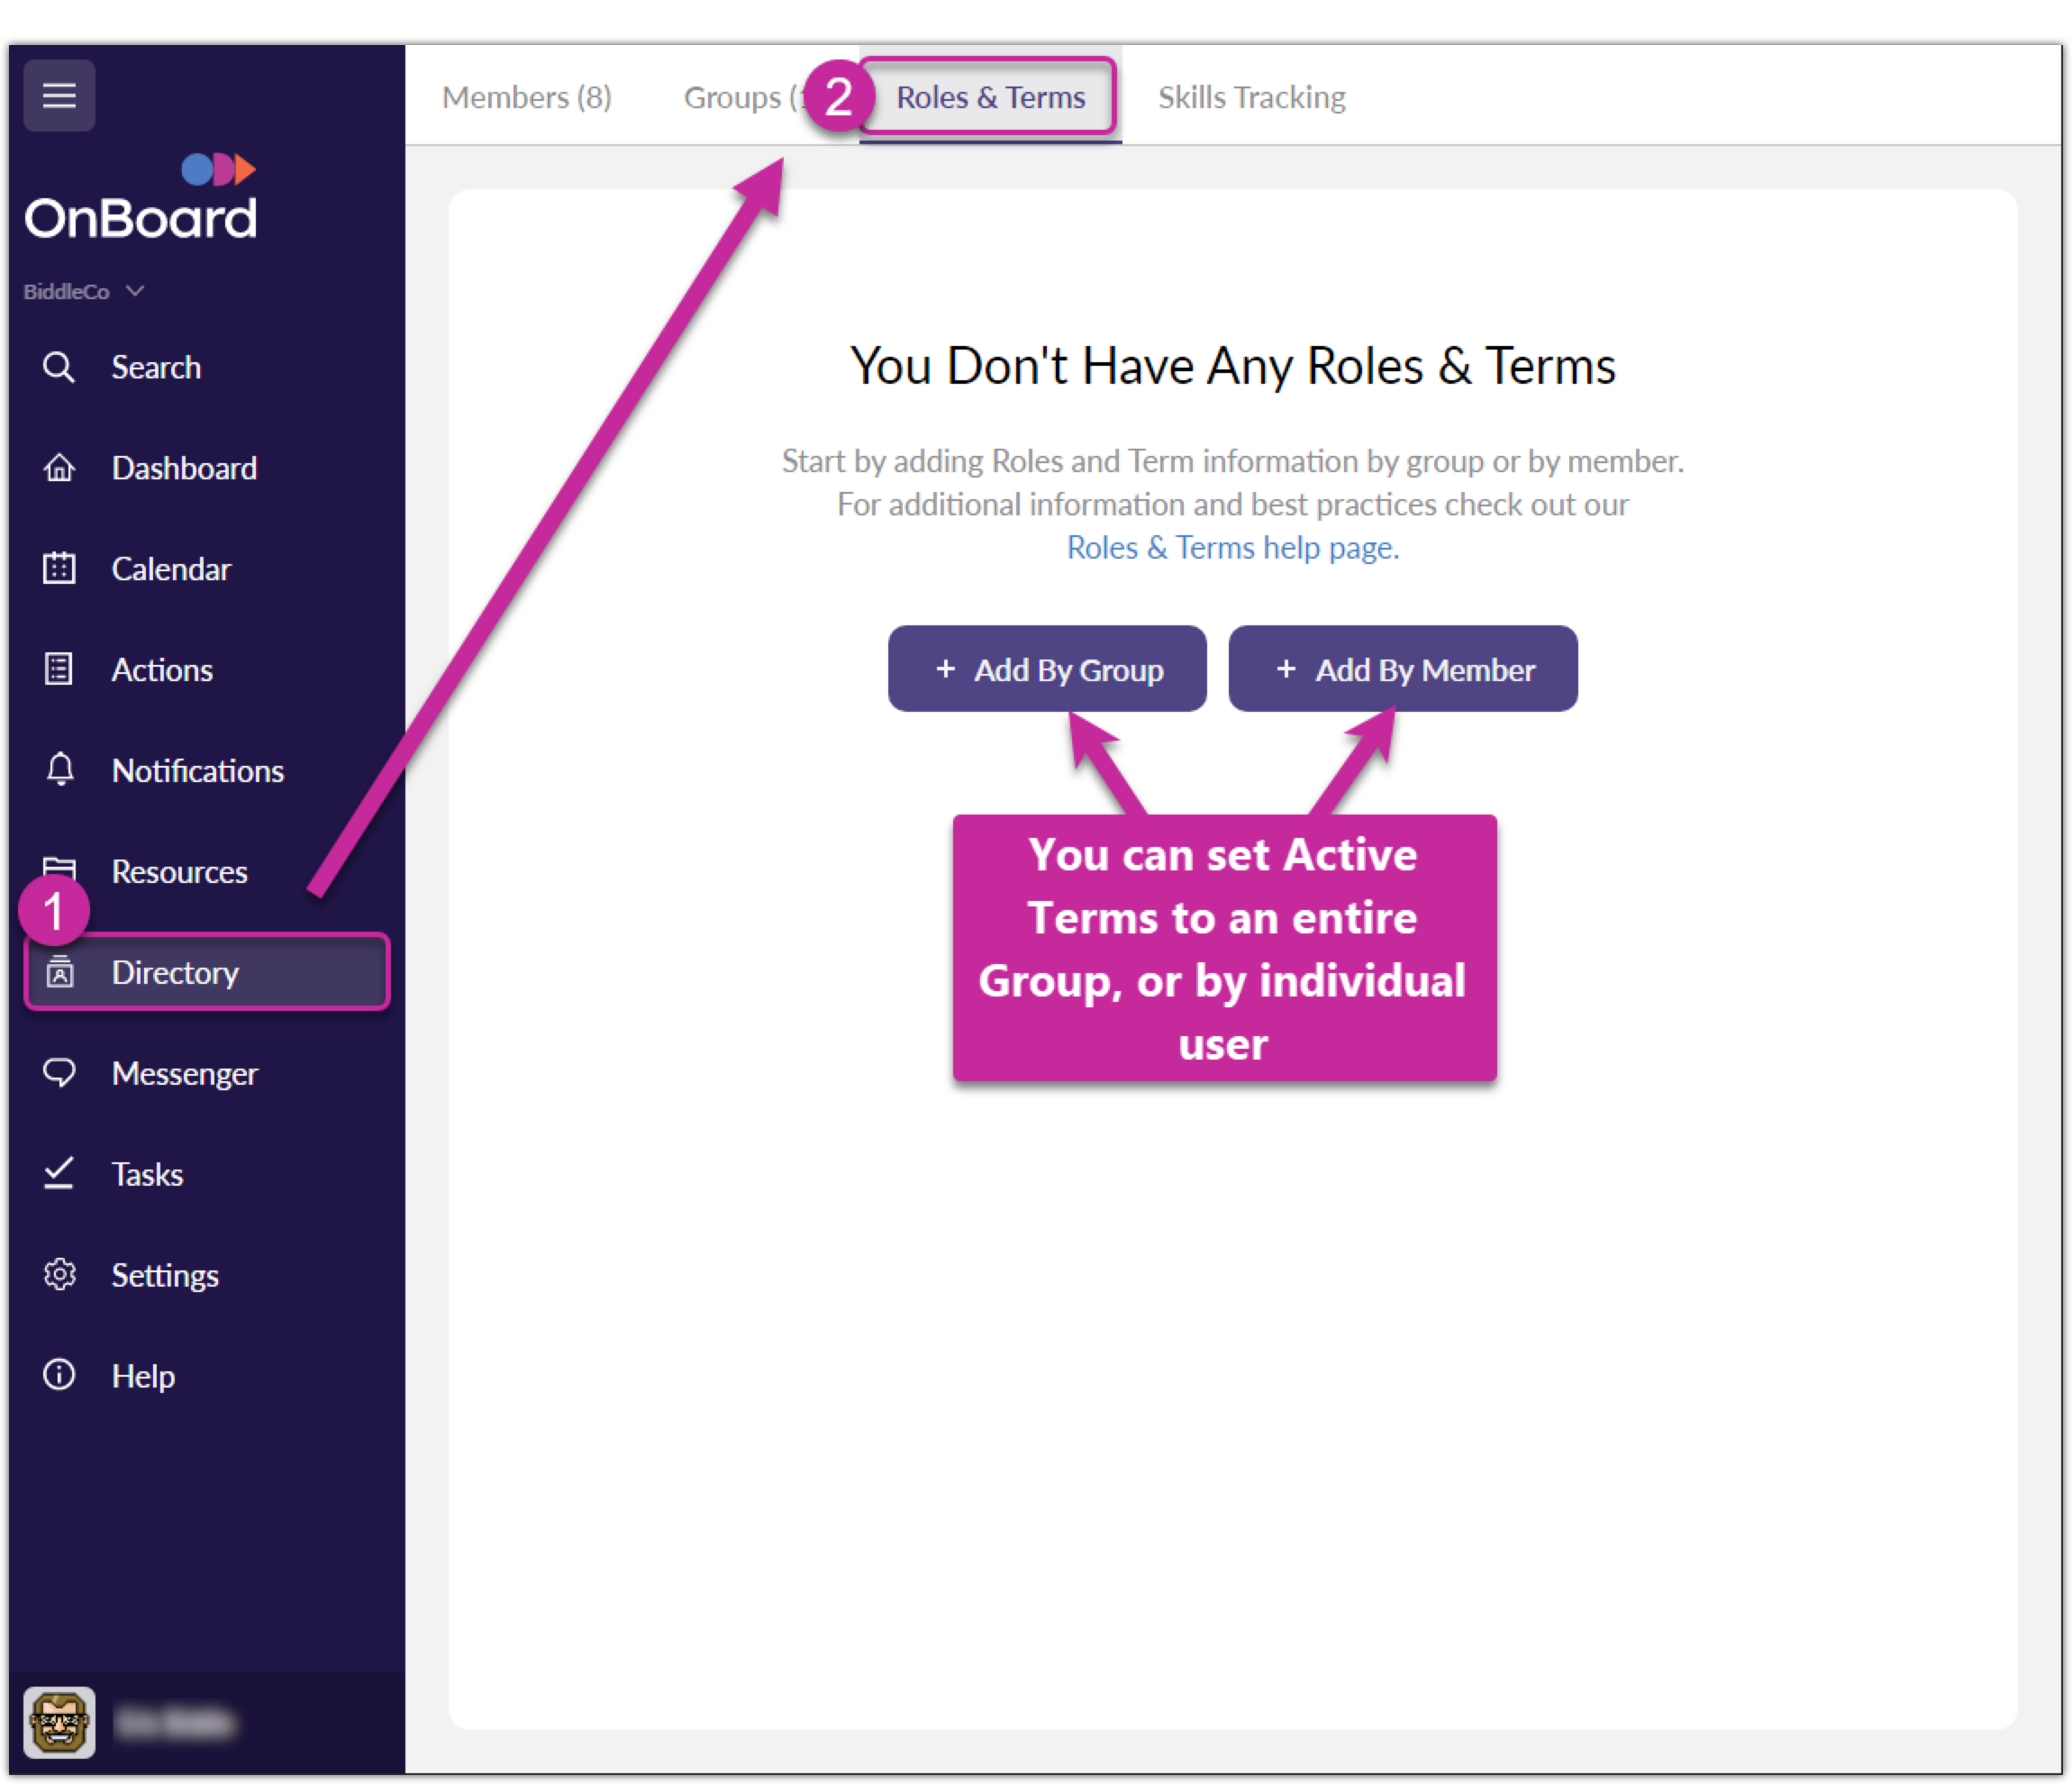The height and width of the screenshot is (1784, 2072).
Task: Click the Help info icon
Action: pos(59,1375)
